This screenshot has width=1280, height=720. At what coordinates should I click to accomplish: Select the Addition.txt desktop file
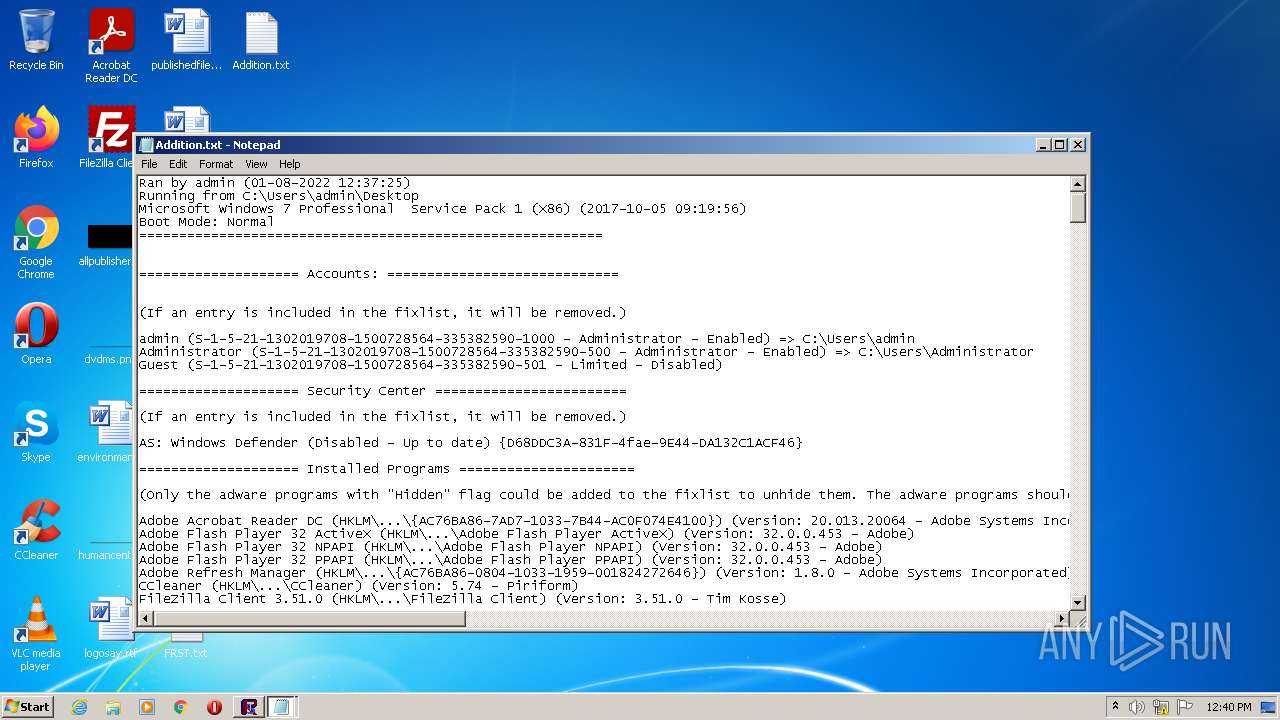(261, 40)
